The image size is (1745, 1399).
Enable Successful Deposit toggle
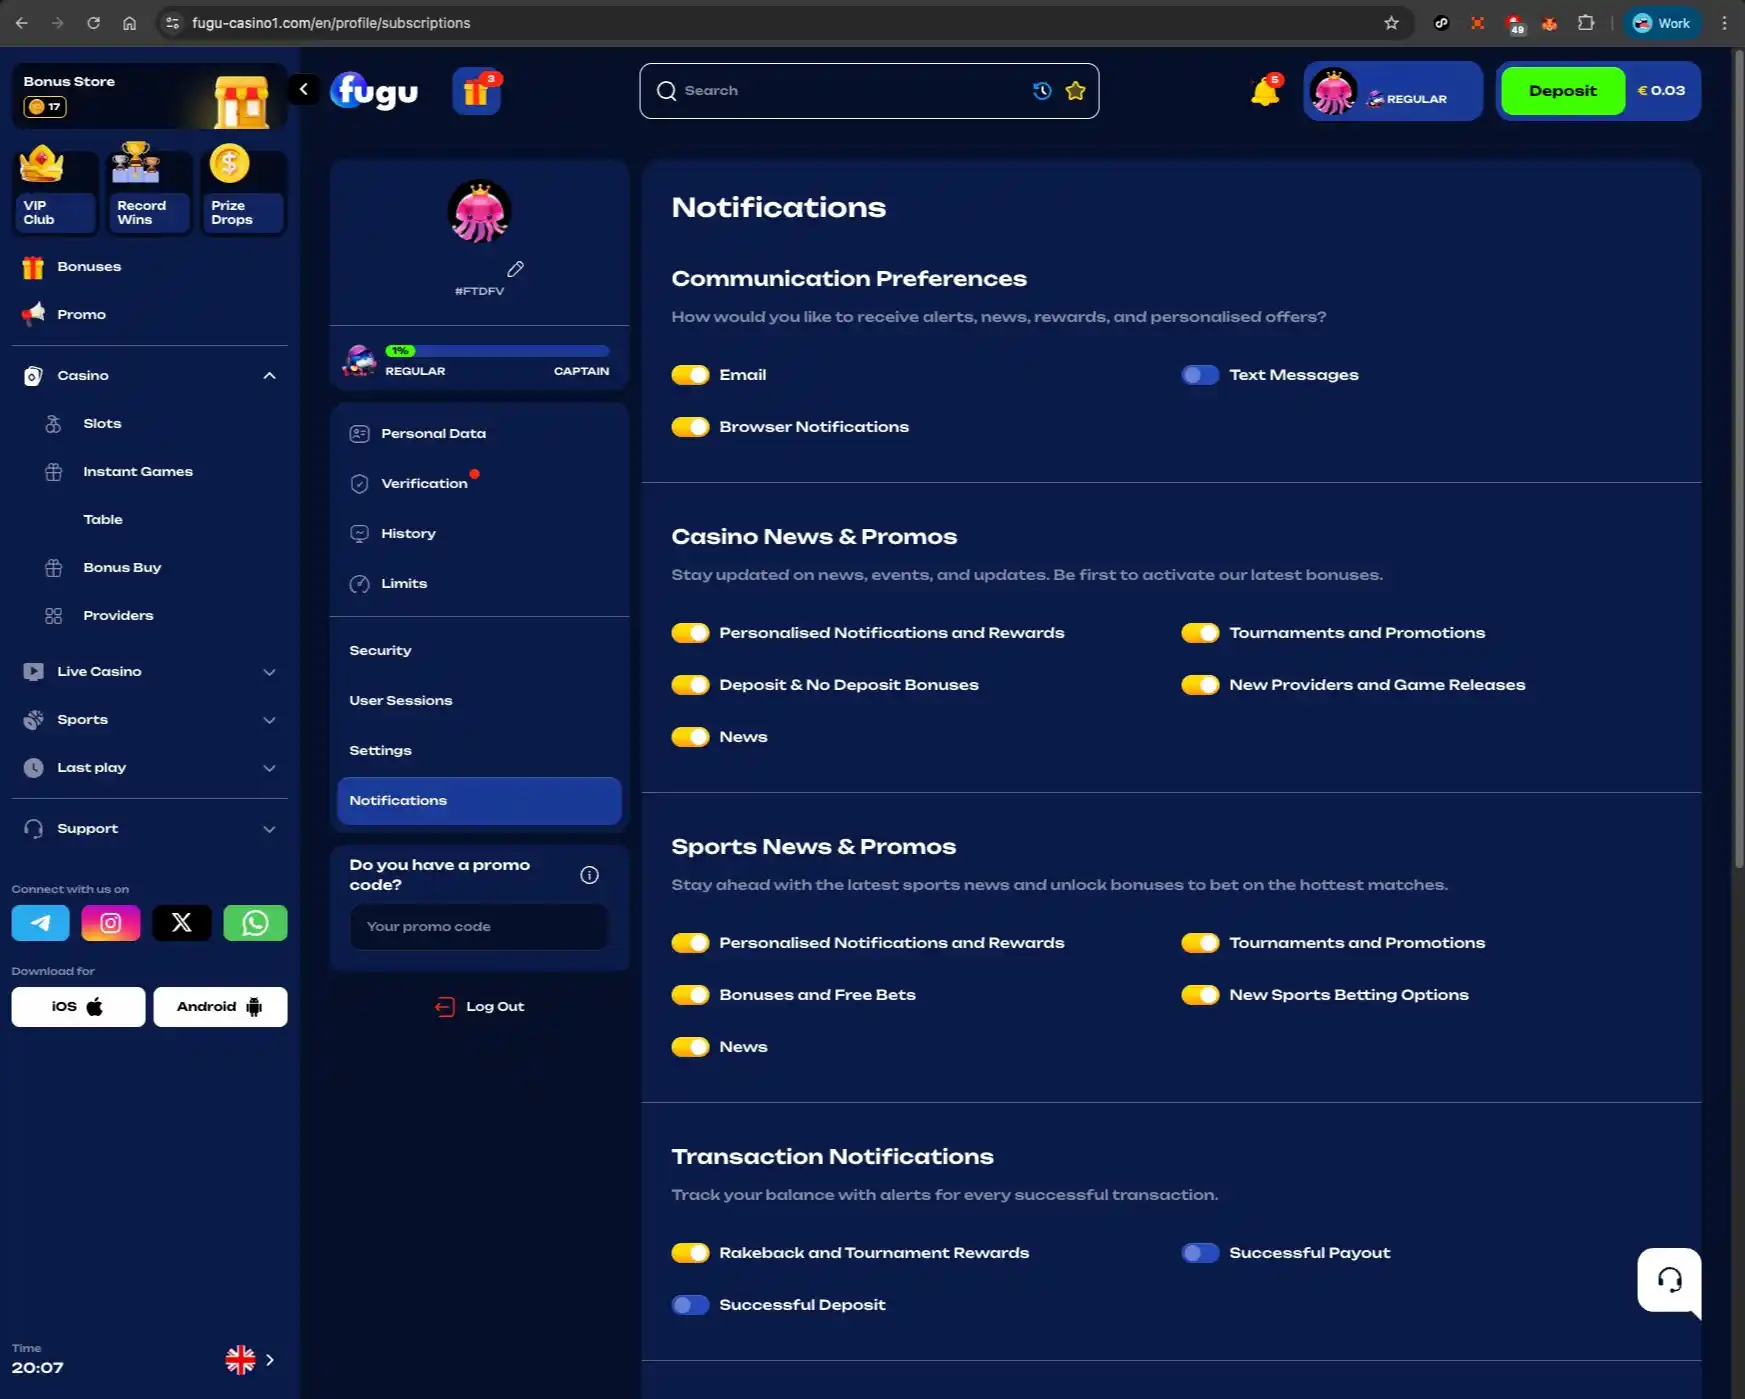pyautogui.click(x=690, y=1305)
